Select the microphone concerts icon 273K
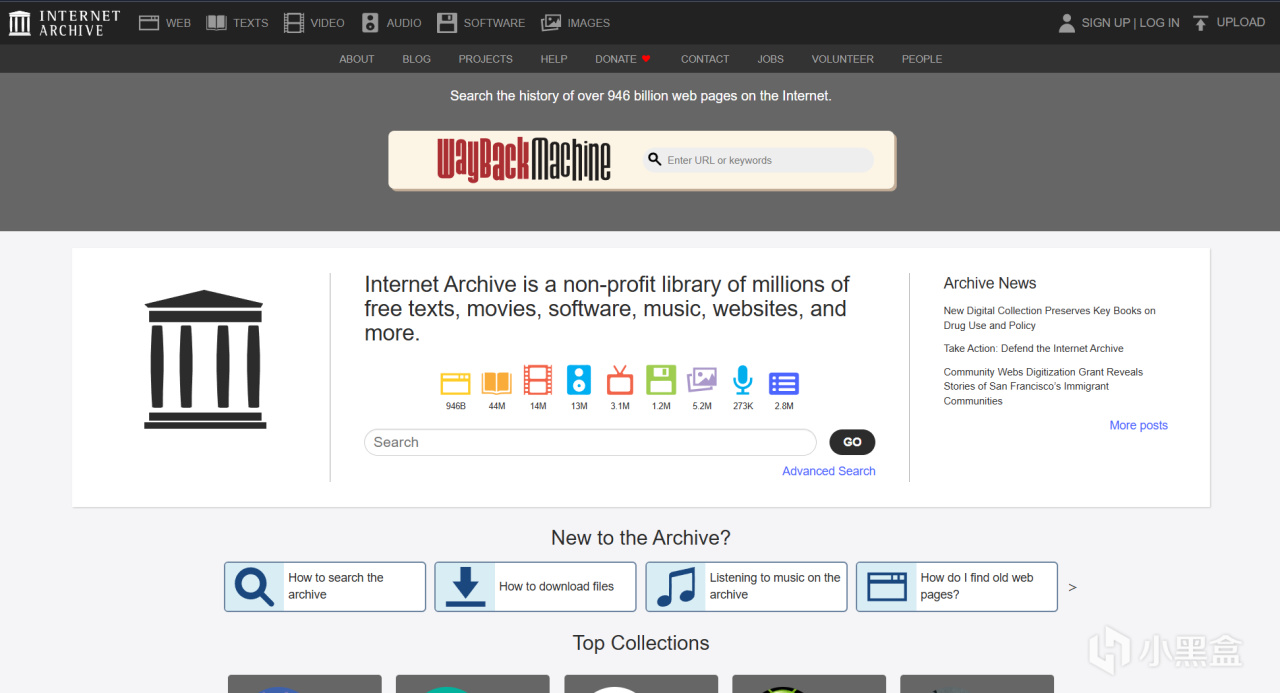Image resolution: width=1280 pixels, height=693 pixels. (743, 380)
